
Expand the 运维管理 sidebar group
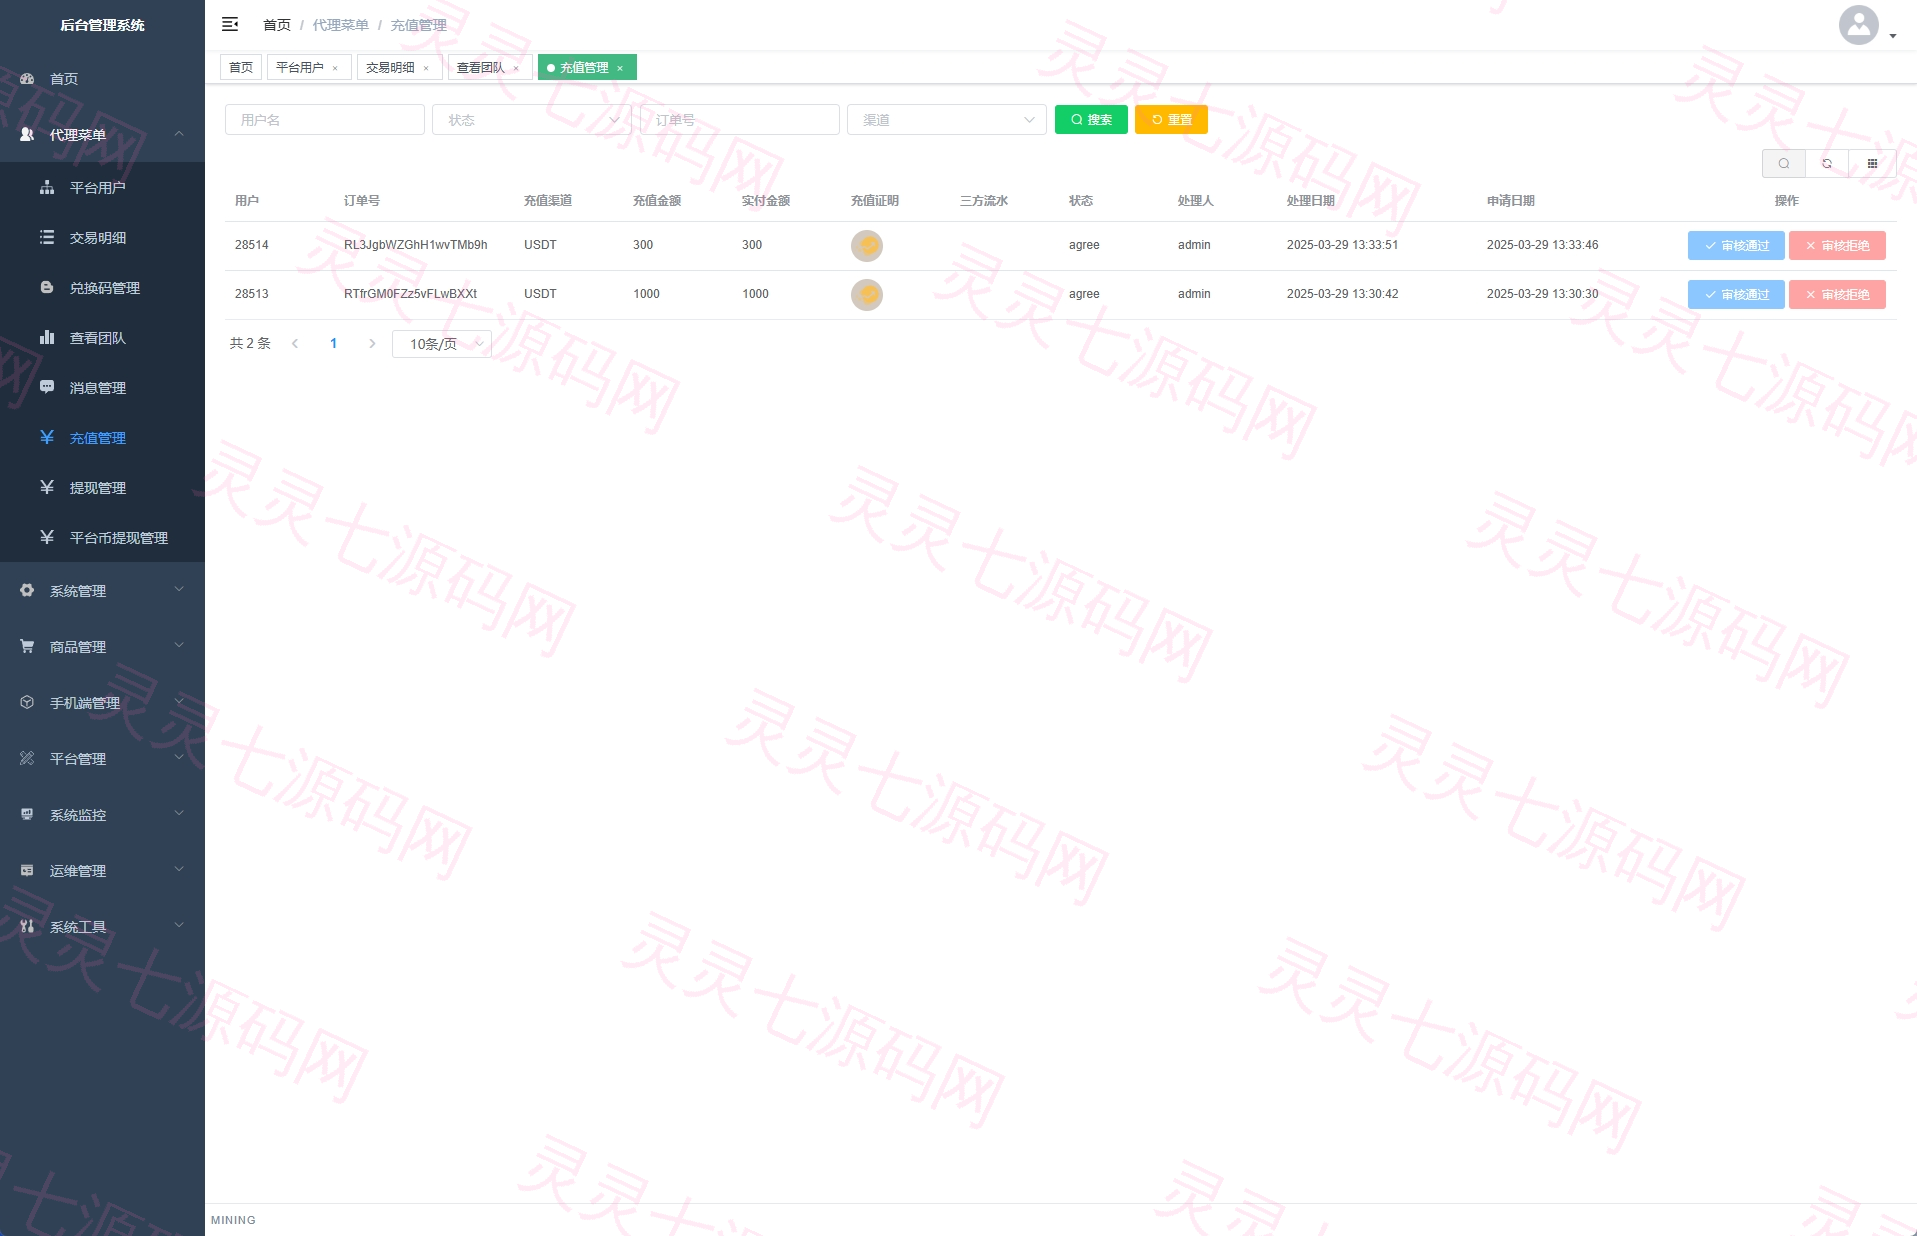(102, 870)
